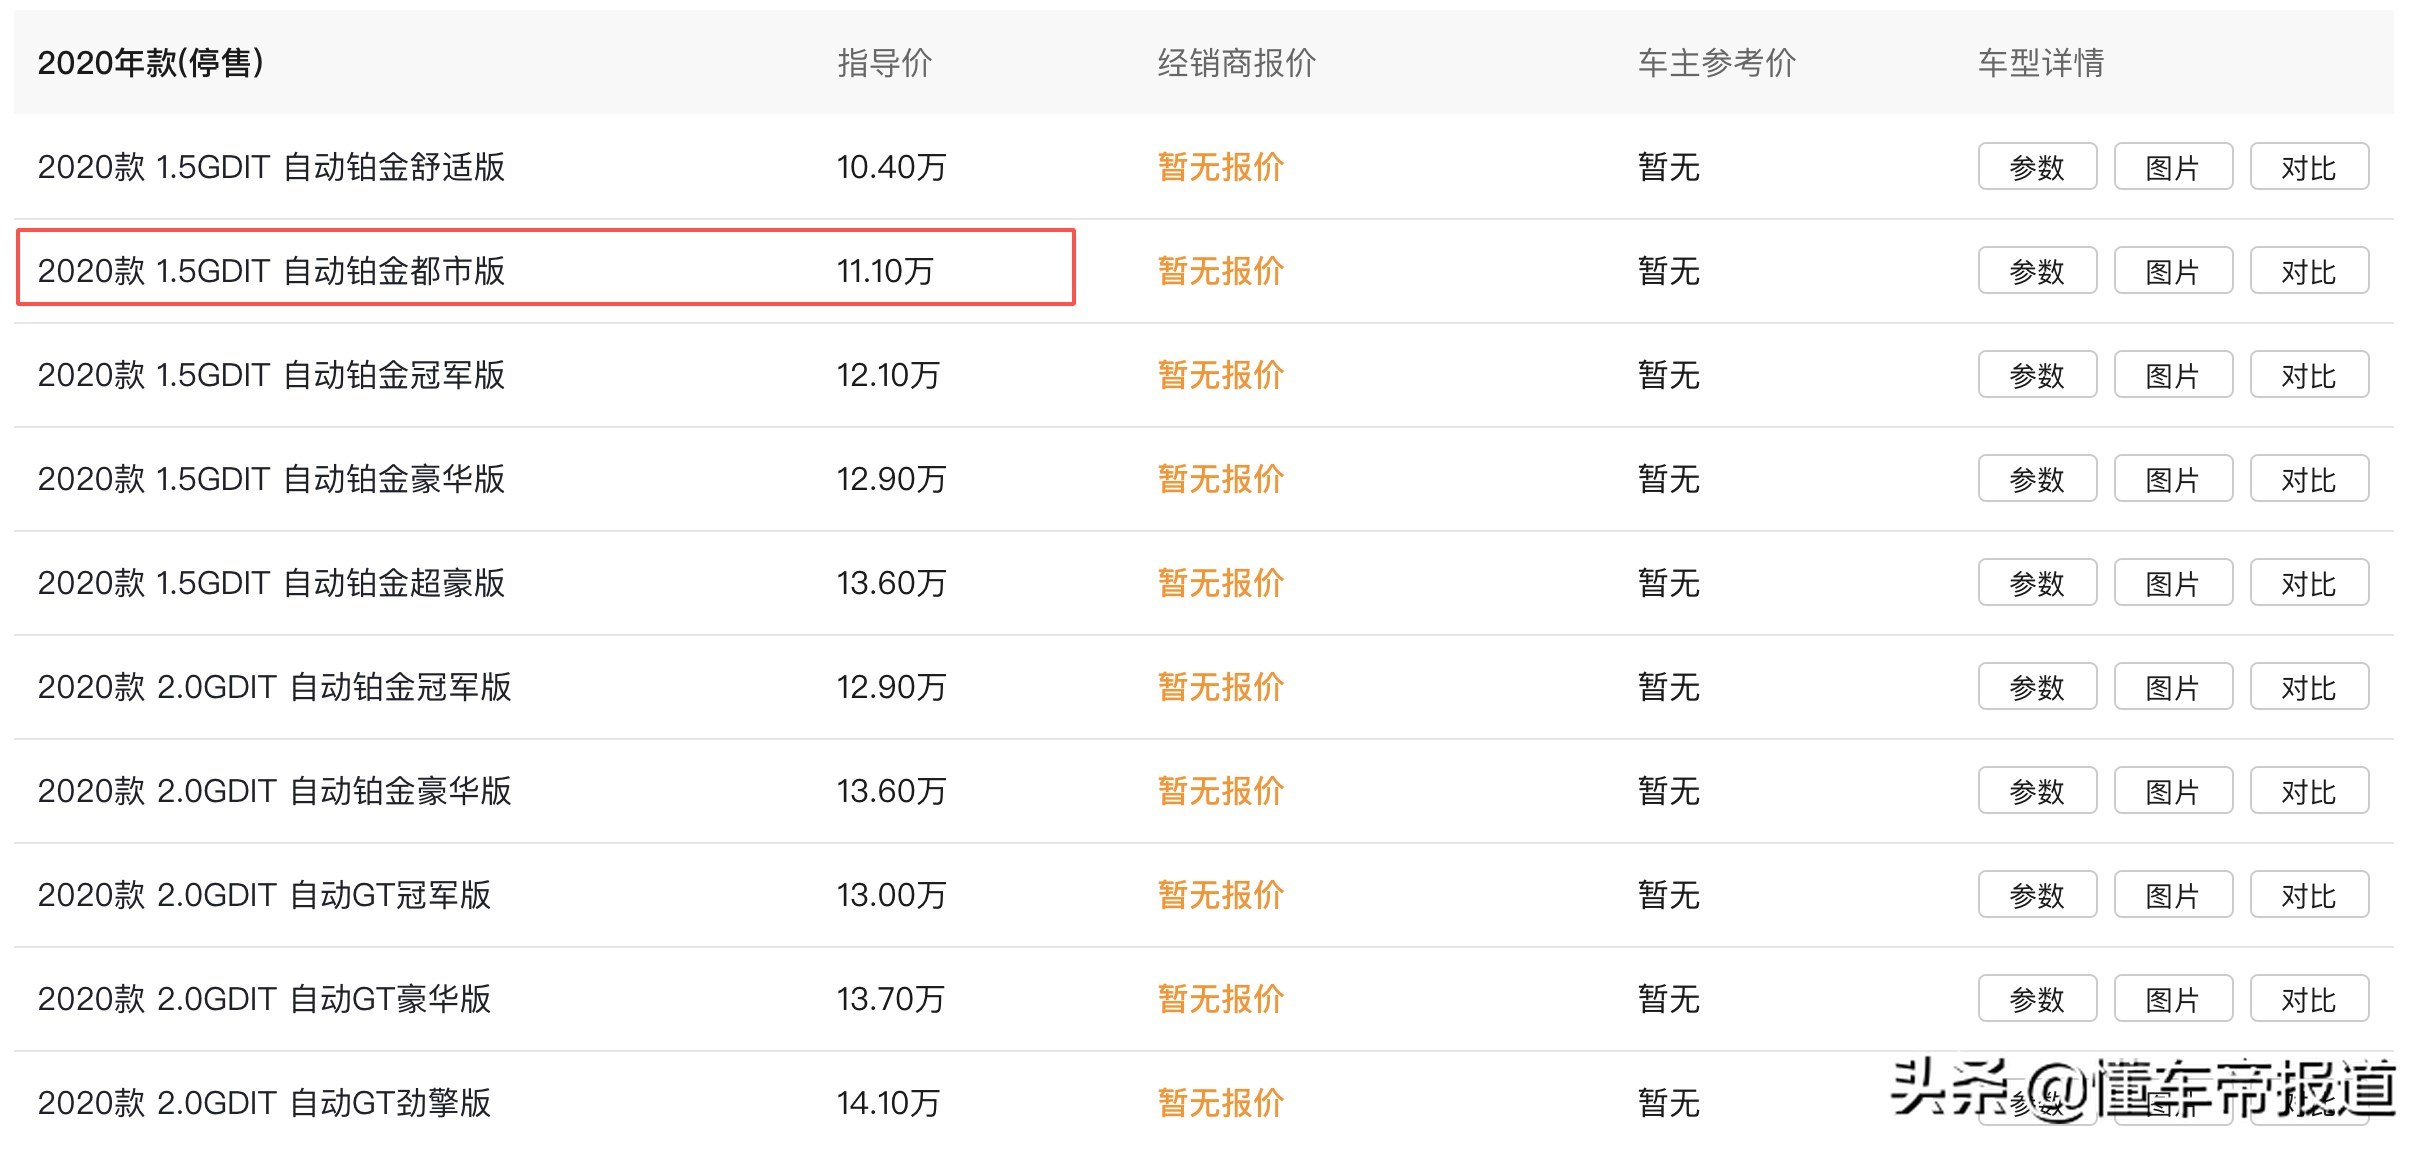Open 图片 for 1.5GDIT 自动铂金舒适版

point(2172,167)
